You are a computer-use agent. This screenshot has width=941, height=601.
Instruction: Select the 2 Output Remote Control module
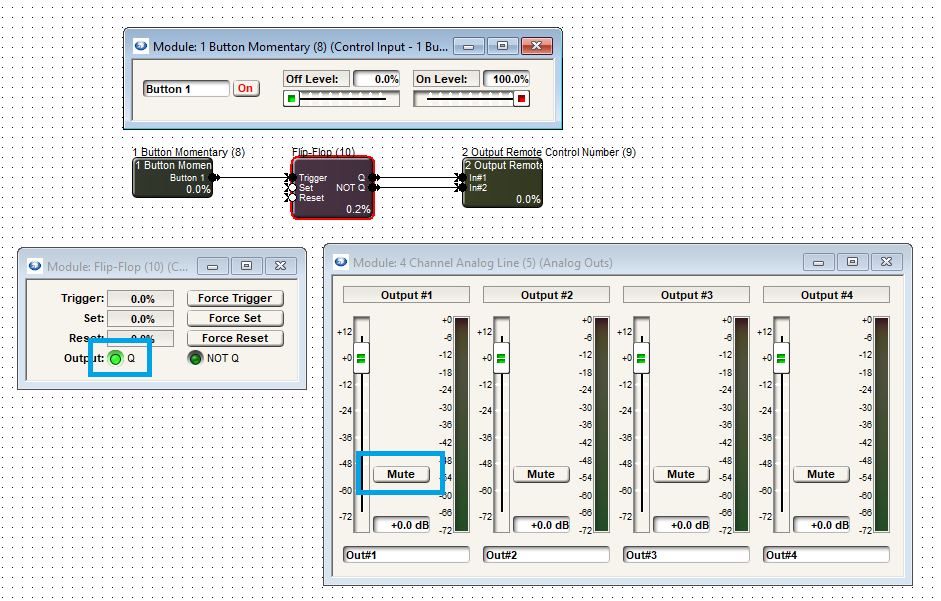pos(502,182)
